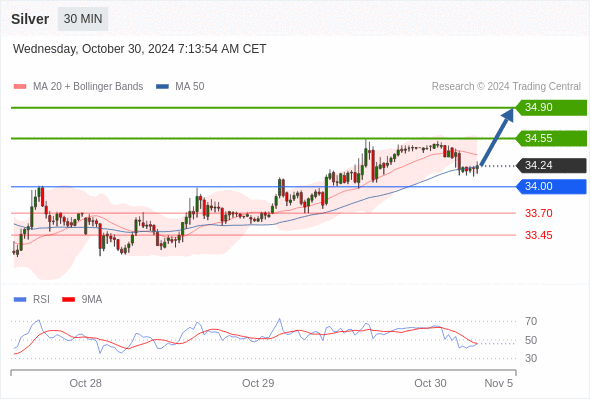Click the Nov 5 date axis label
590x400 pixels.
[x=499, y=383]
